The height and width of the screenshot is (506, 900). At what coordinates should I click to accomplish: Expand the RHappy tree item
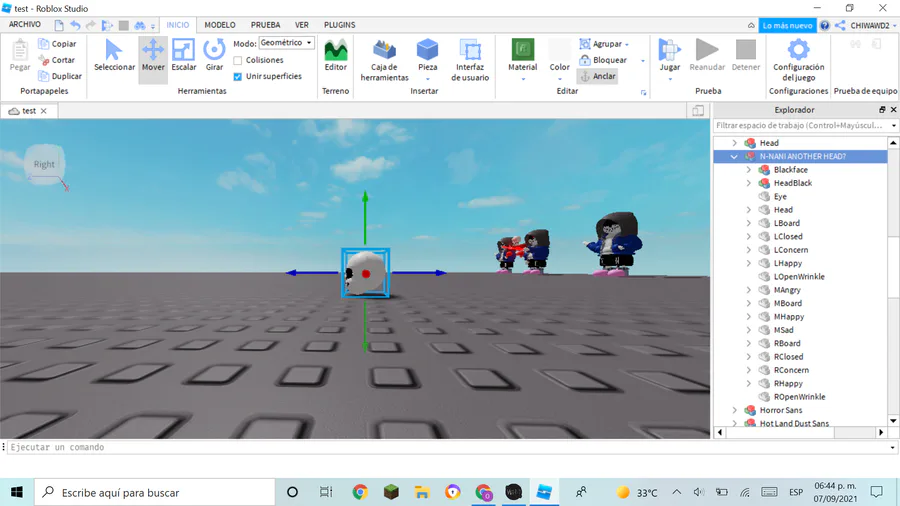[748, 383]
